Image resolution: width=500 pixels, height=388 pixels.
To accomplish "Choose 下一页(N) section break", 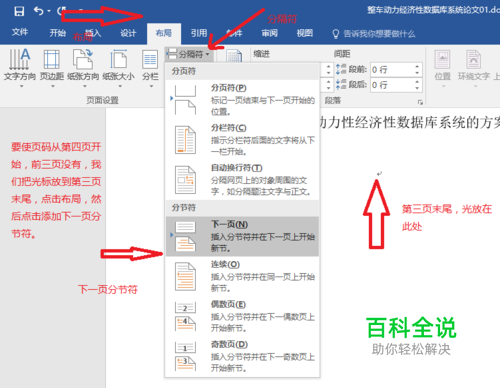I will click(242, 236).
